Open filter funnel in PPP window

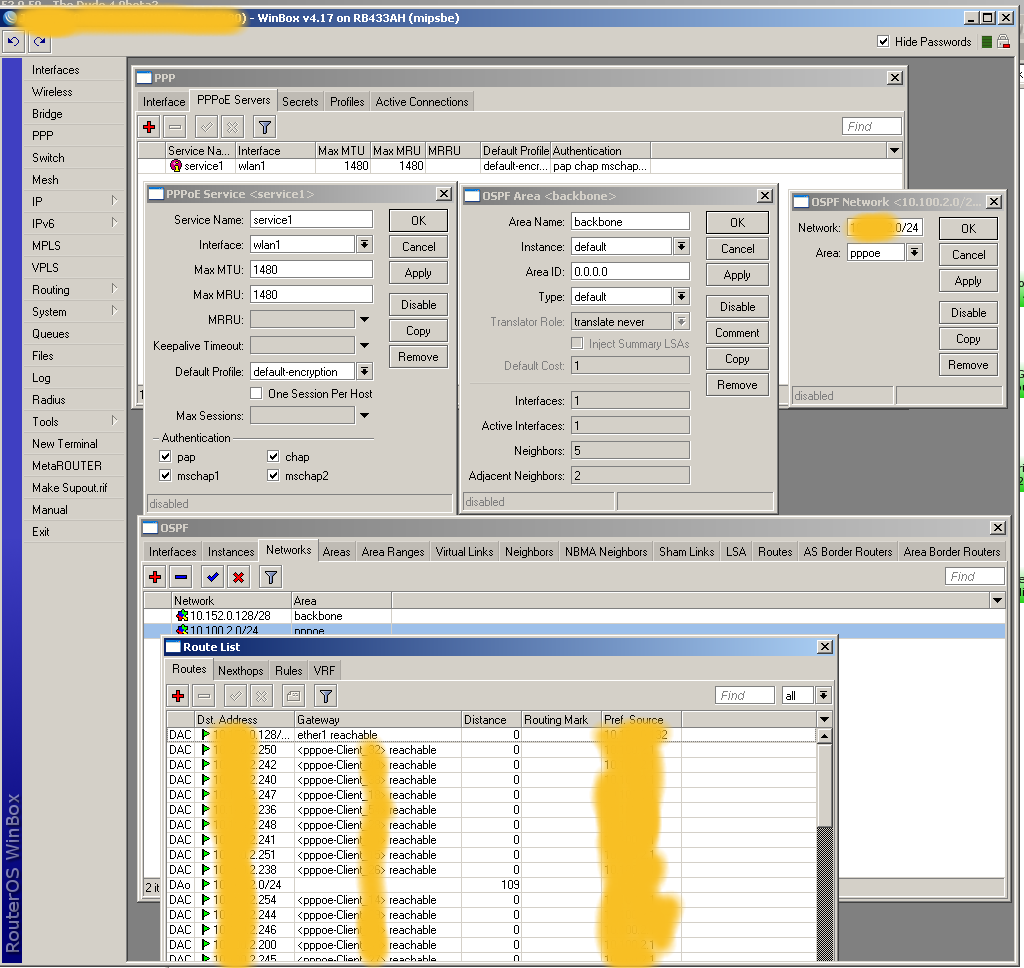[x=264, y=127]
